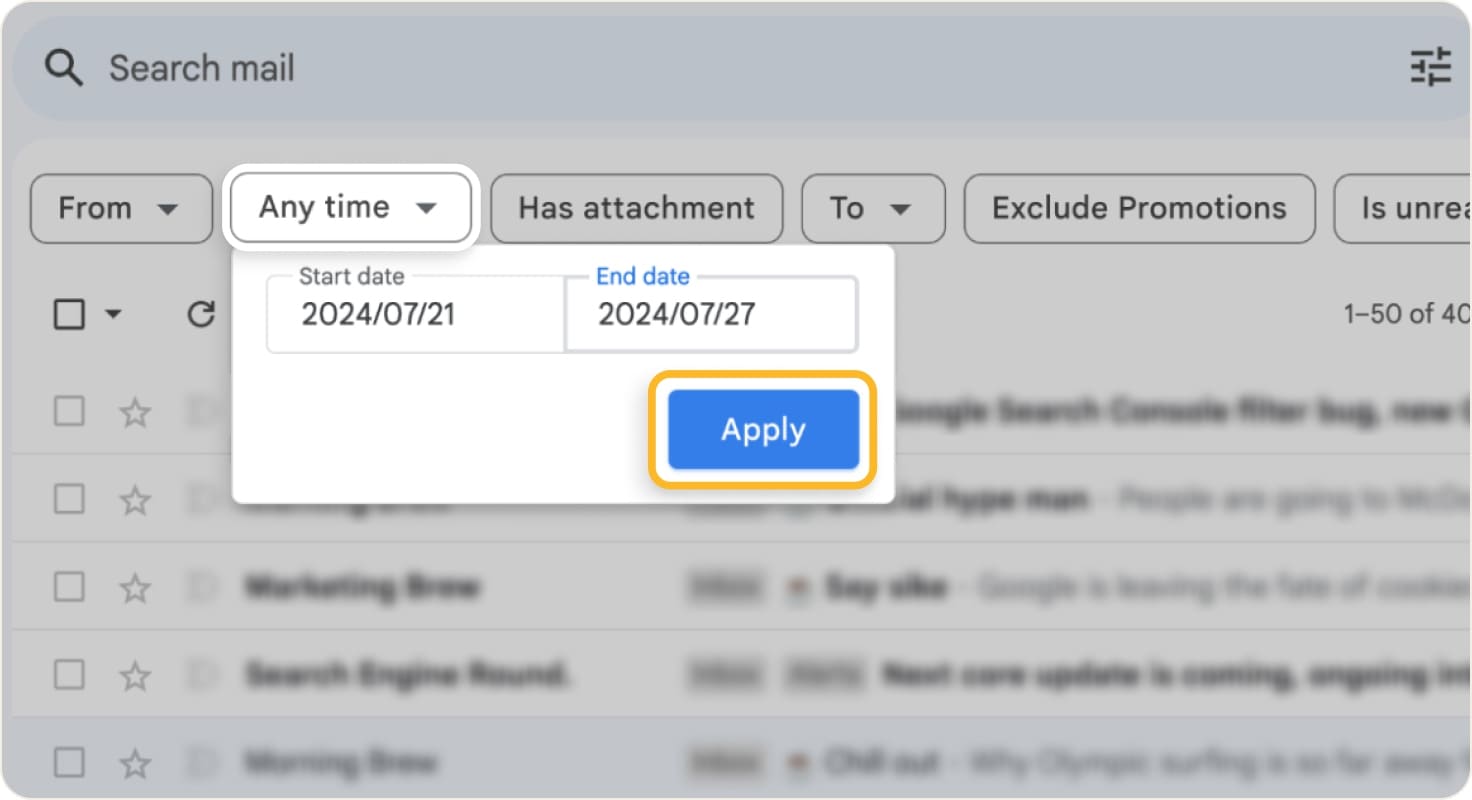The image size is (1472, 800).
Task: Filter emails by Has attachment
Action: tap(636, 208)
